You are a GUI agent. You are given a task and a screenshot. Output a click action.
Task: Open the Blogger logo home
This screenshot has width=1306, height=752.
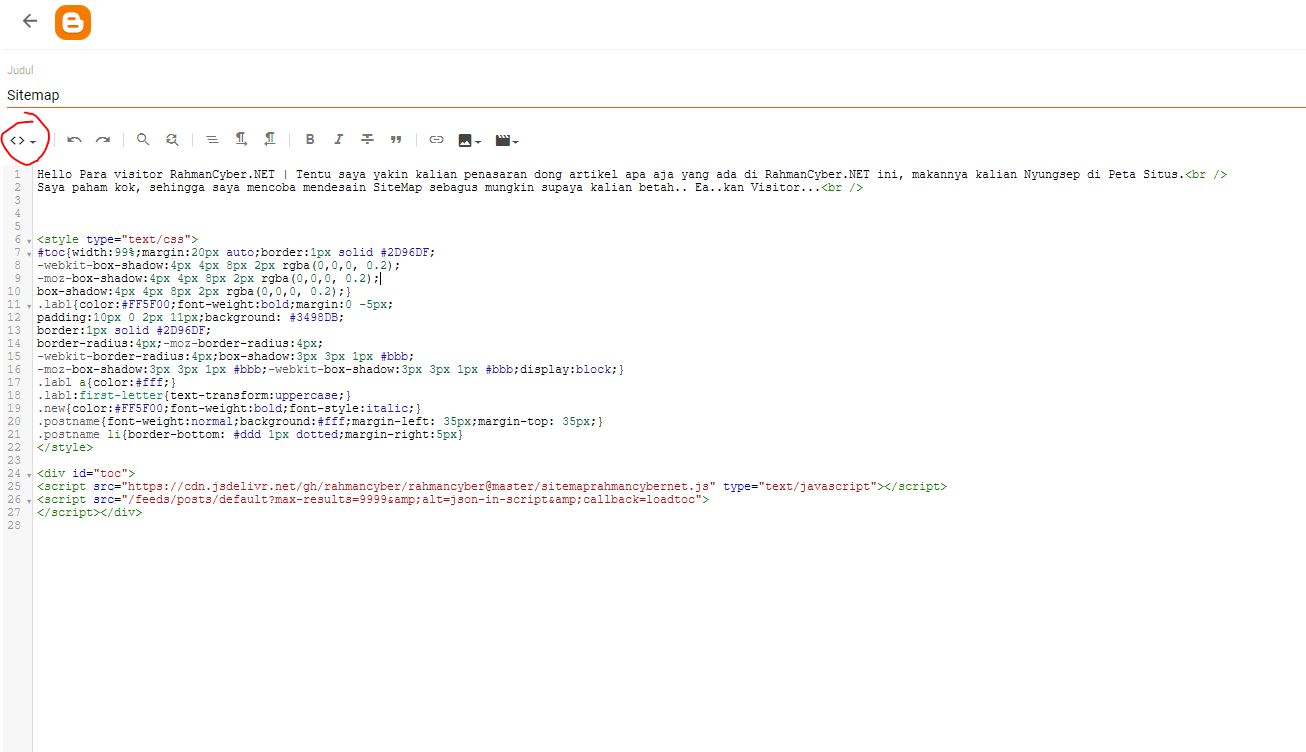tap(73, 22)
